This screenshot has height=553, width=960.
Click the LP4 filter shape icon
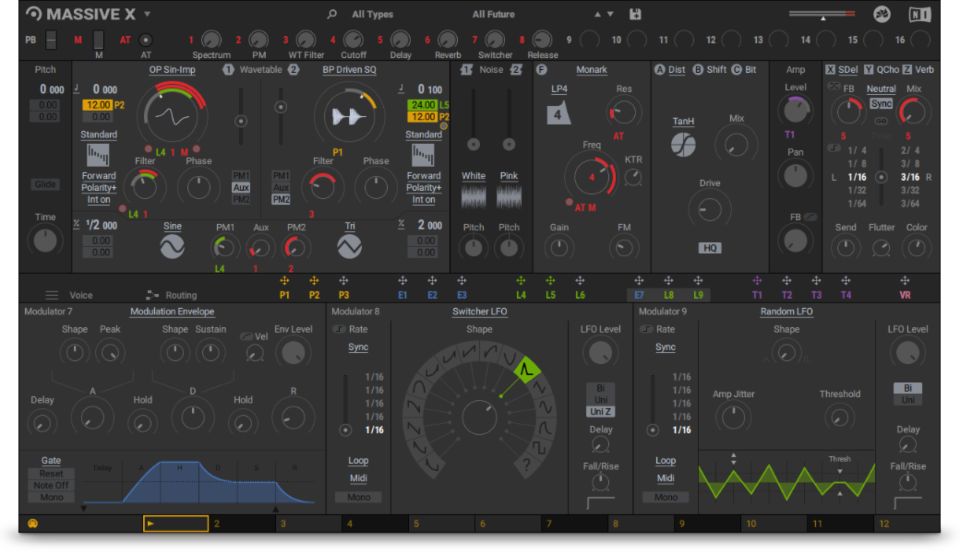(x=559, y=115)
